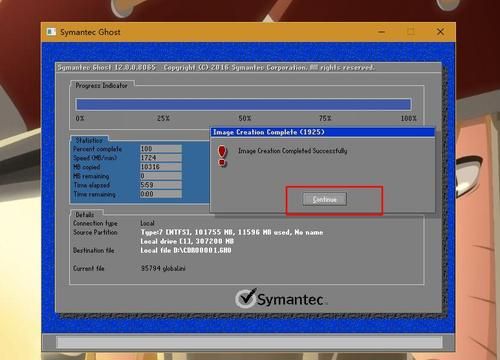The height and width of the screenshot is (360, 500).
Task: Click the Time remaining value 0:00
Action: (161, 194)
